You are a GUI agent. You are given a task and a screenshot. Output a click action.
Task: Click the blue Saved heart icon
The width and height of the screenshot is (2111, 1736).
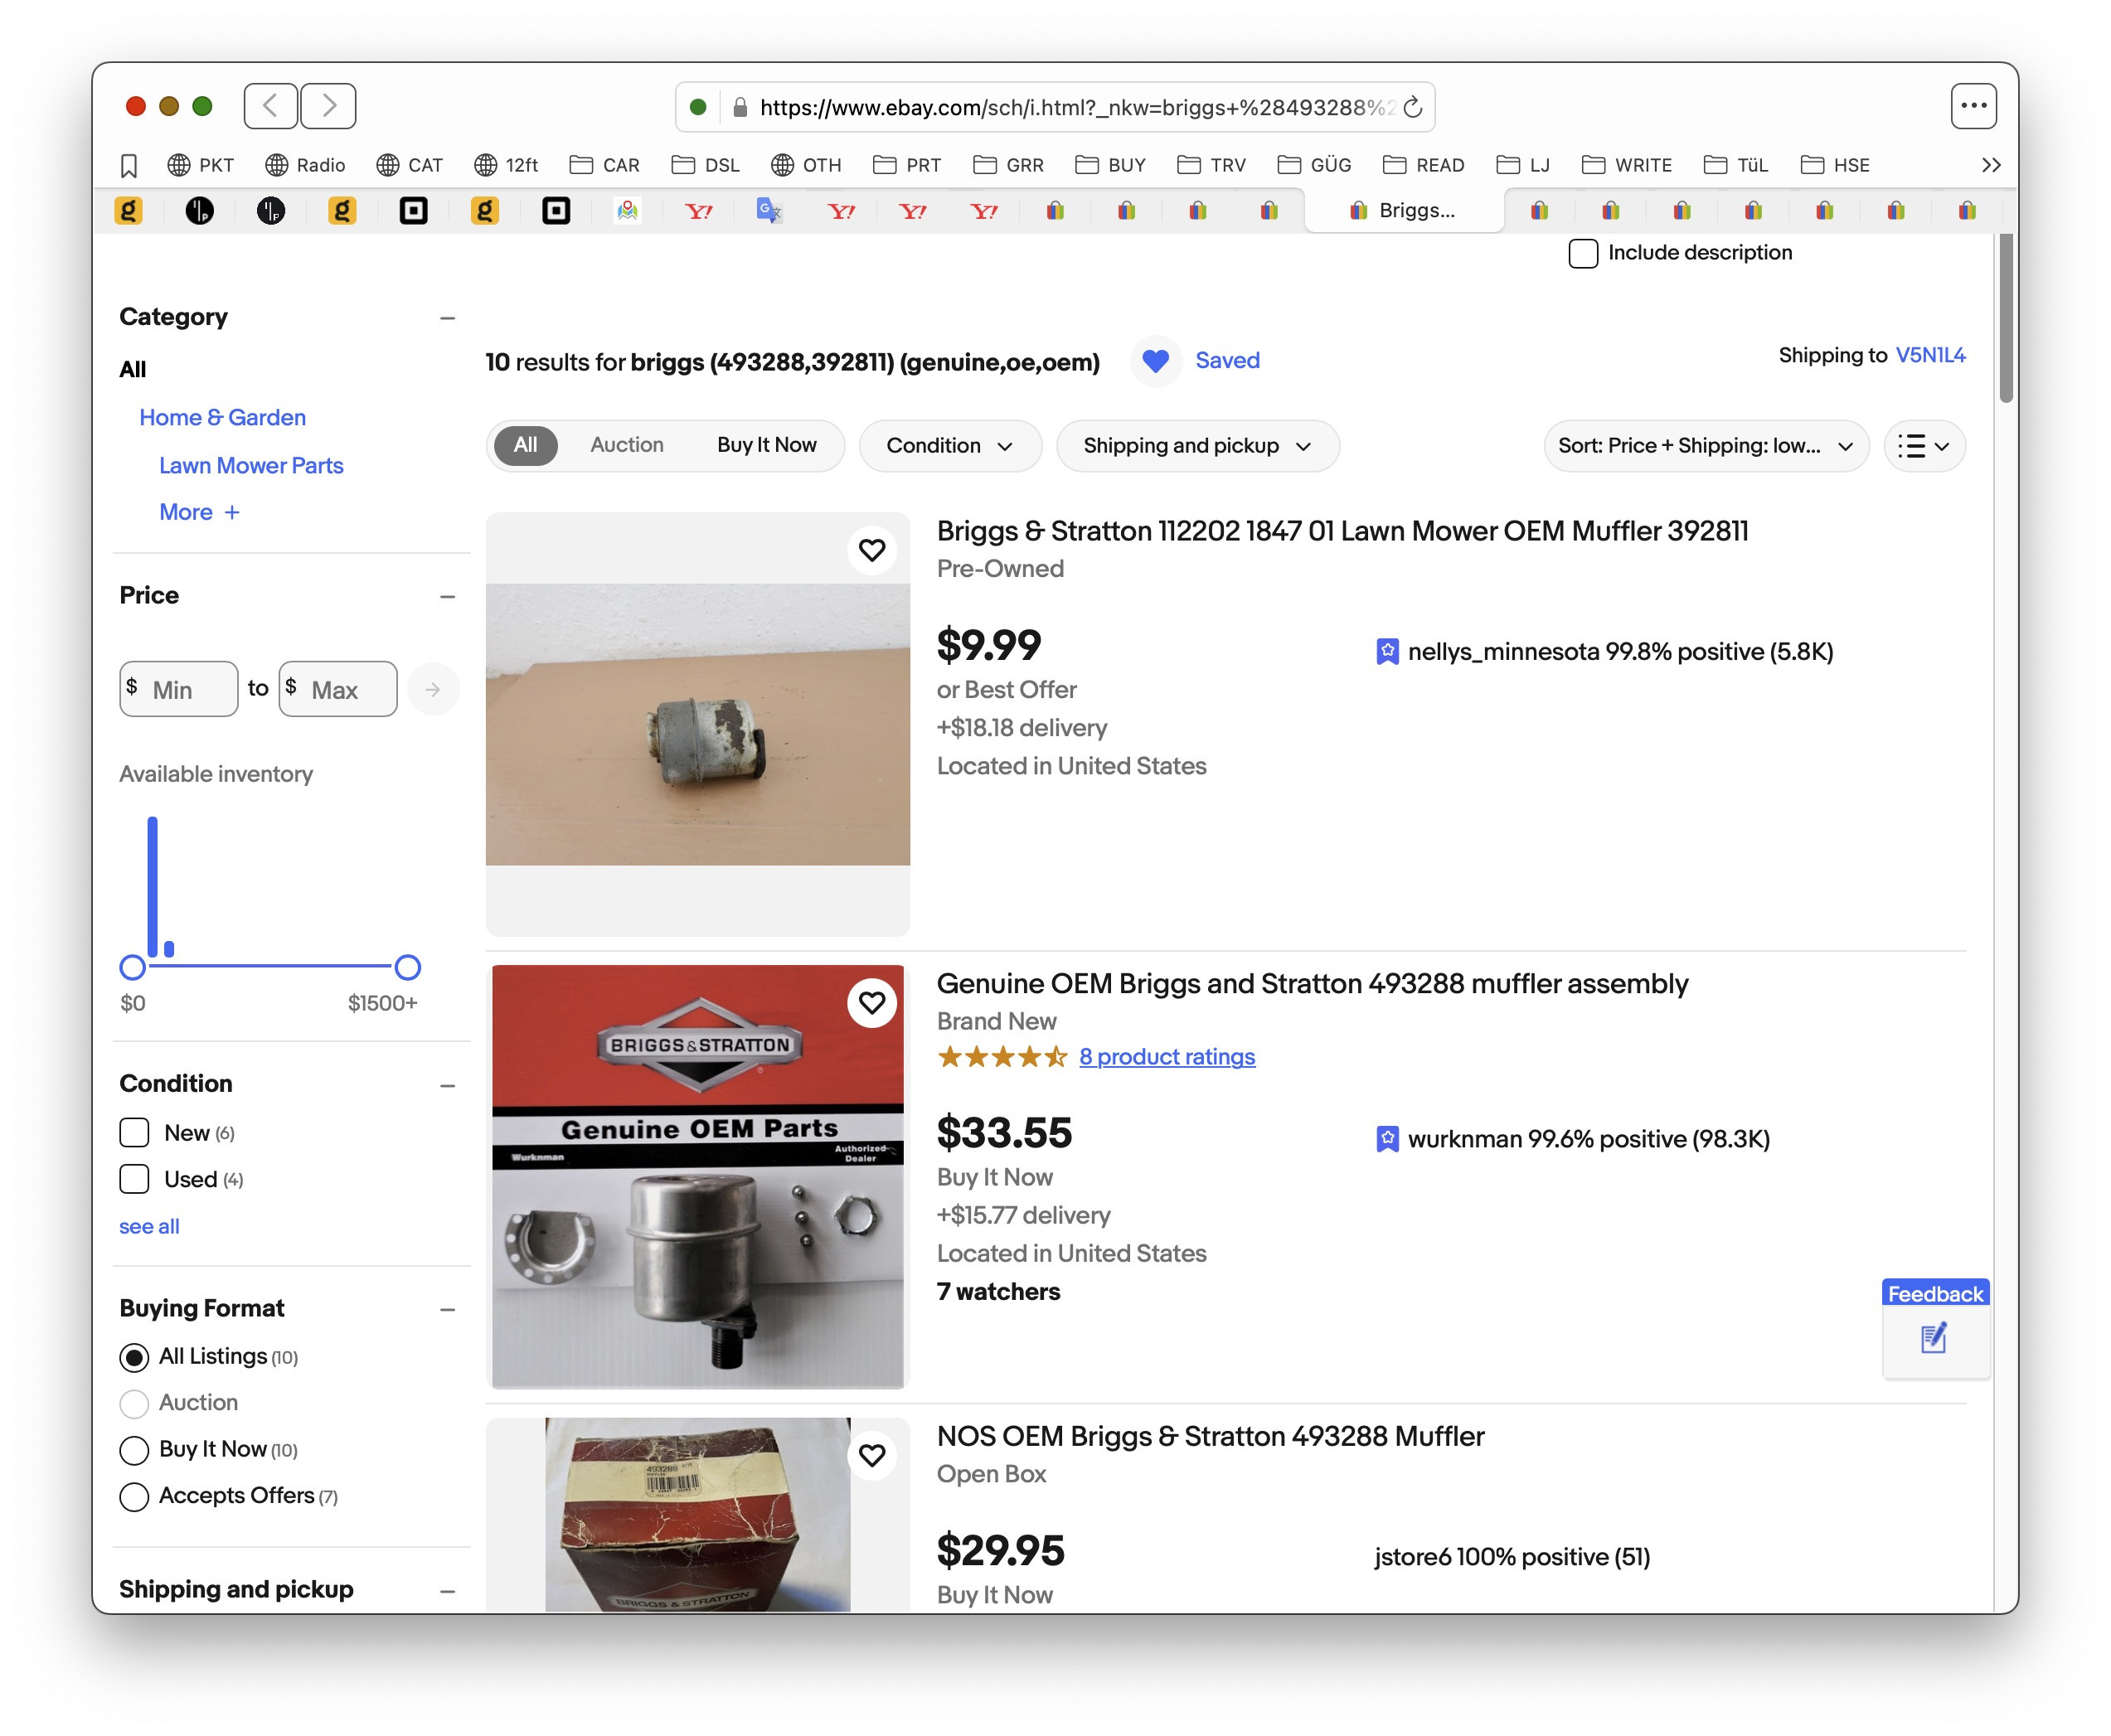1155,361
